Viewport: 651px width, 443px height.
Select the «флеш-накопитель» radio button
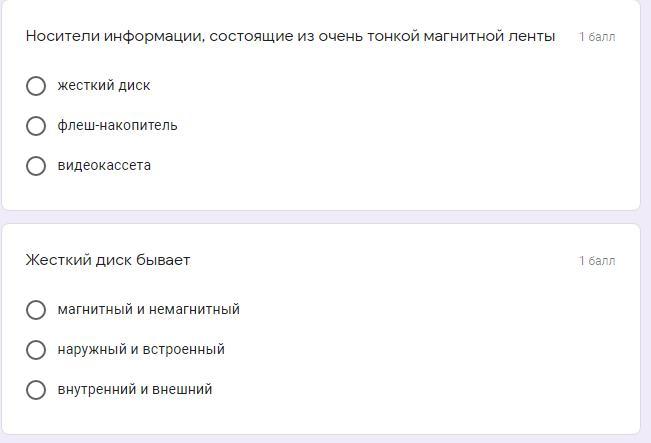pos(36,126)
